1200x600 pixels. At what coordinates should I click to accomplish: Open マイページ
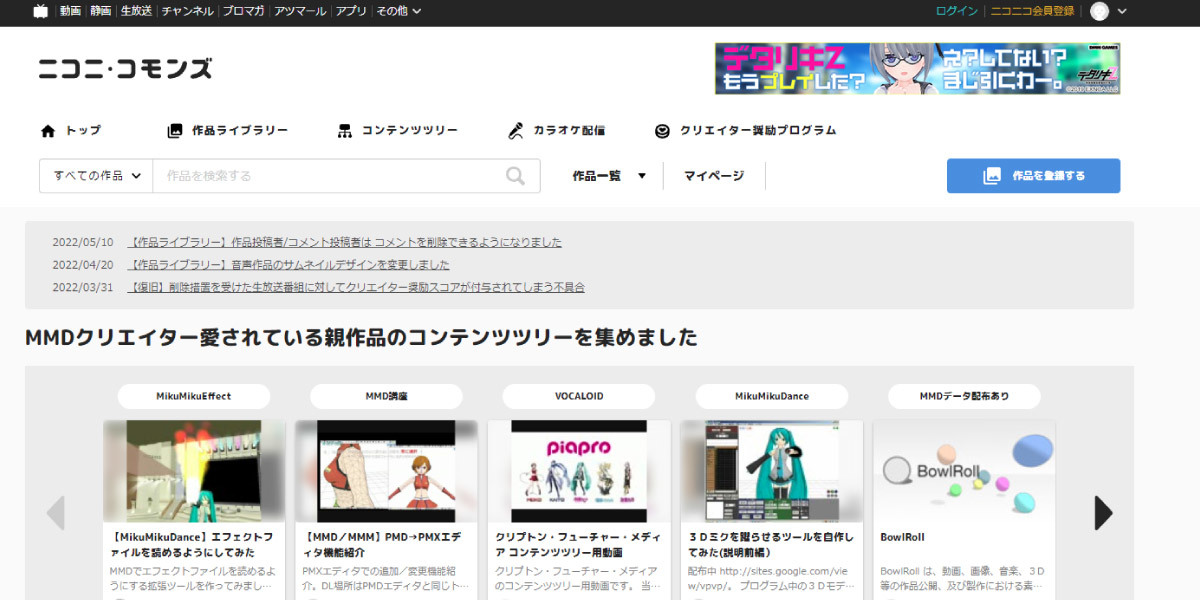[x=714, y=176]
